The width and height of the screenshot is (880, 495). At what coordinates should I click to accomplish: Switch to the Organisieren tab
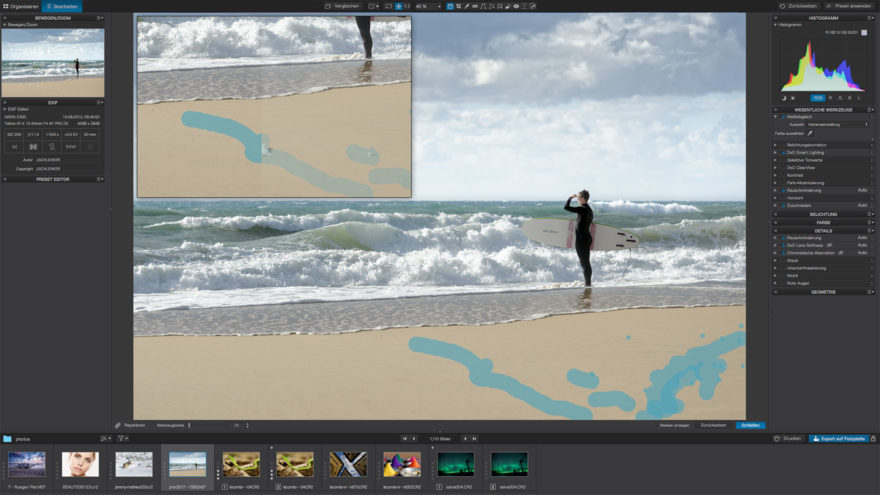click(x=22, y=6)
